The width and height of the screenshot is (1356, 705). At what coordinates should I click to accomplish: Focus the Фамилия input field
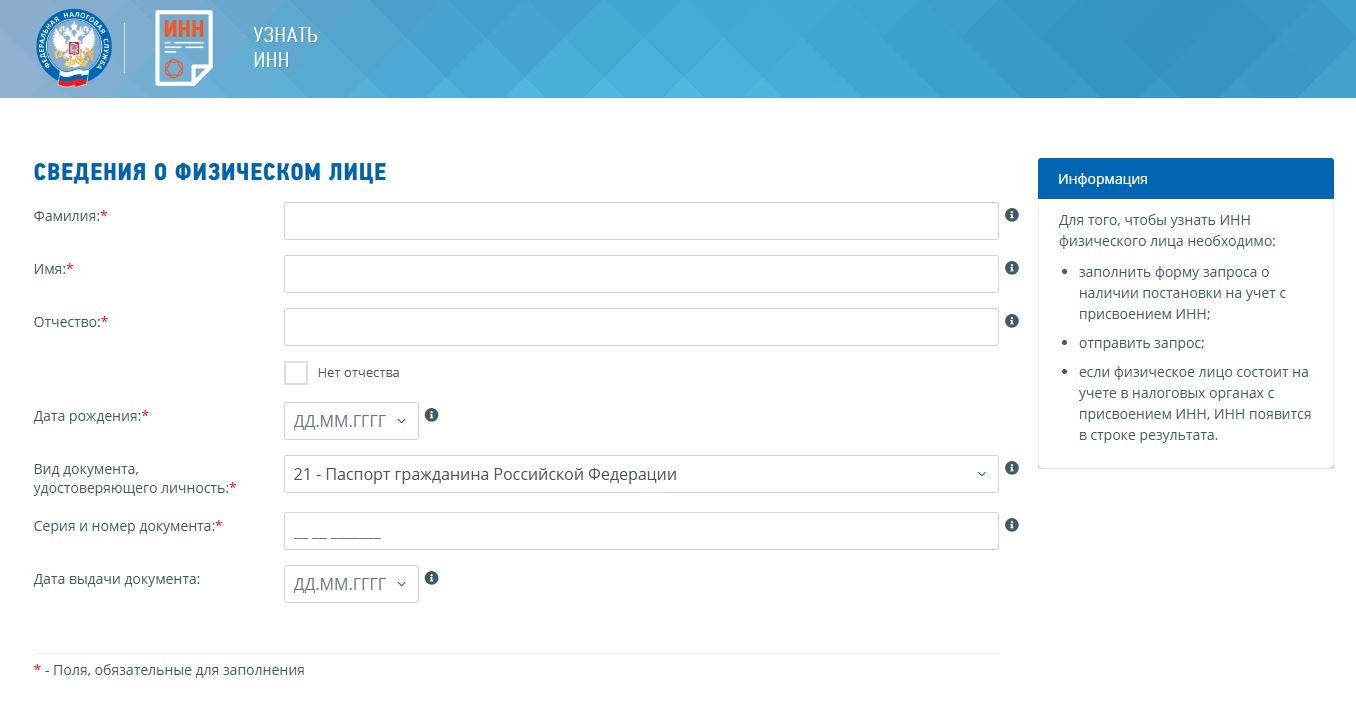[641, 221]
